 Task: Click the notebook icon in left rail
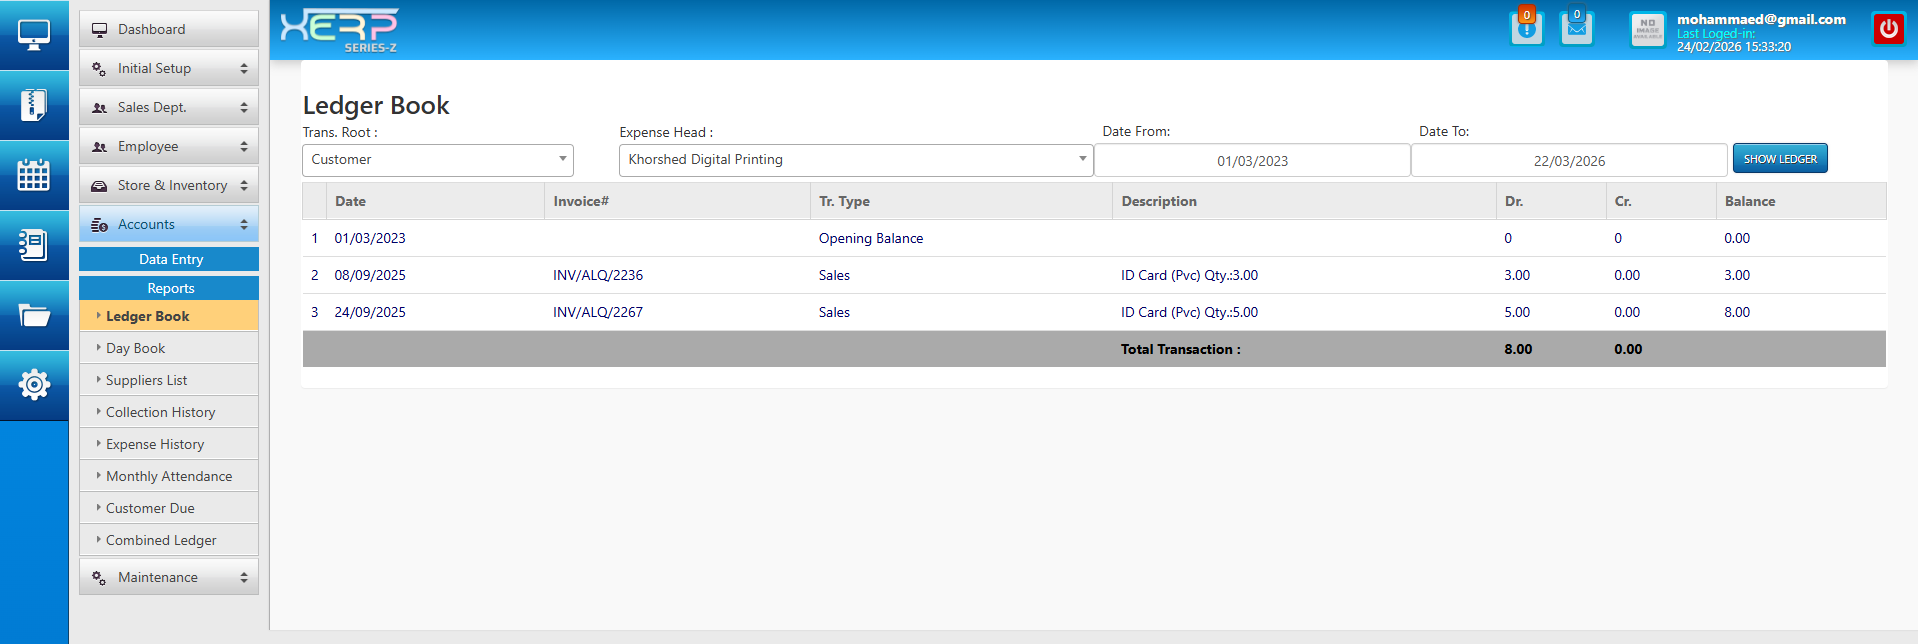click(34, 245)
